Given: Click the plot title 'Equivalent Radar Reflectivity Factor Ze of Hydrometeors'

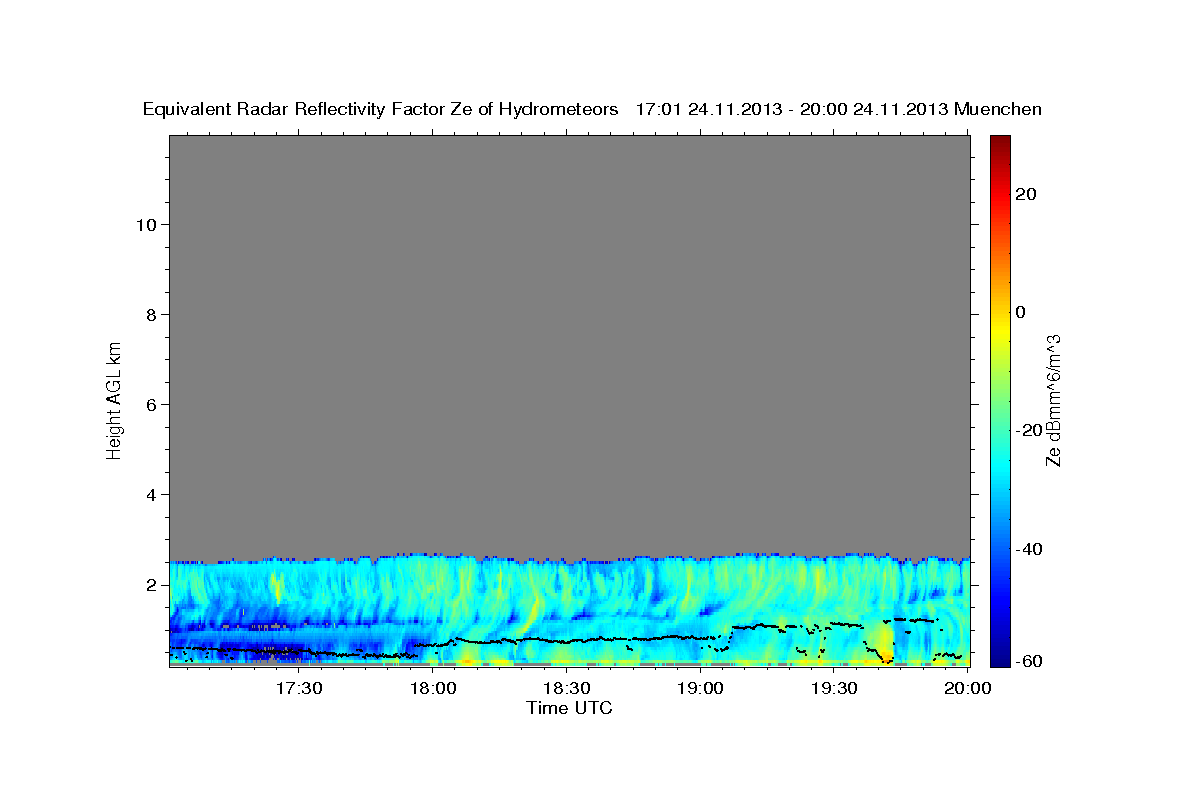Looking at the screenshot, I should click(x=380, y=109).
